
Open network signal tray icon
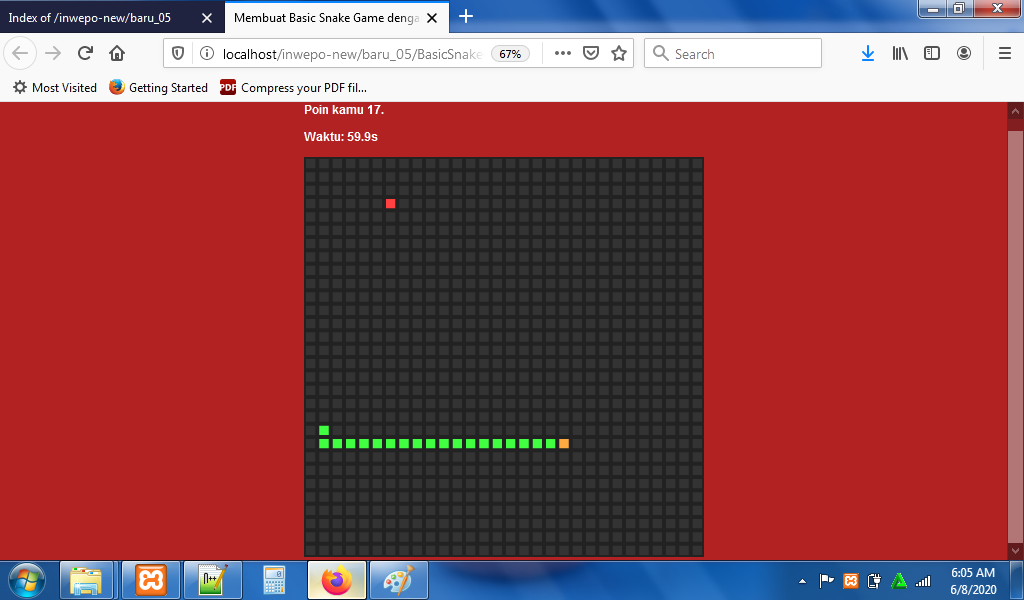point(923,580)
